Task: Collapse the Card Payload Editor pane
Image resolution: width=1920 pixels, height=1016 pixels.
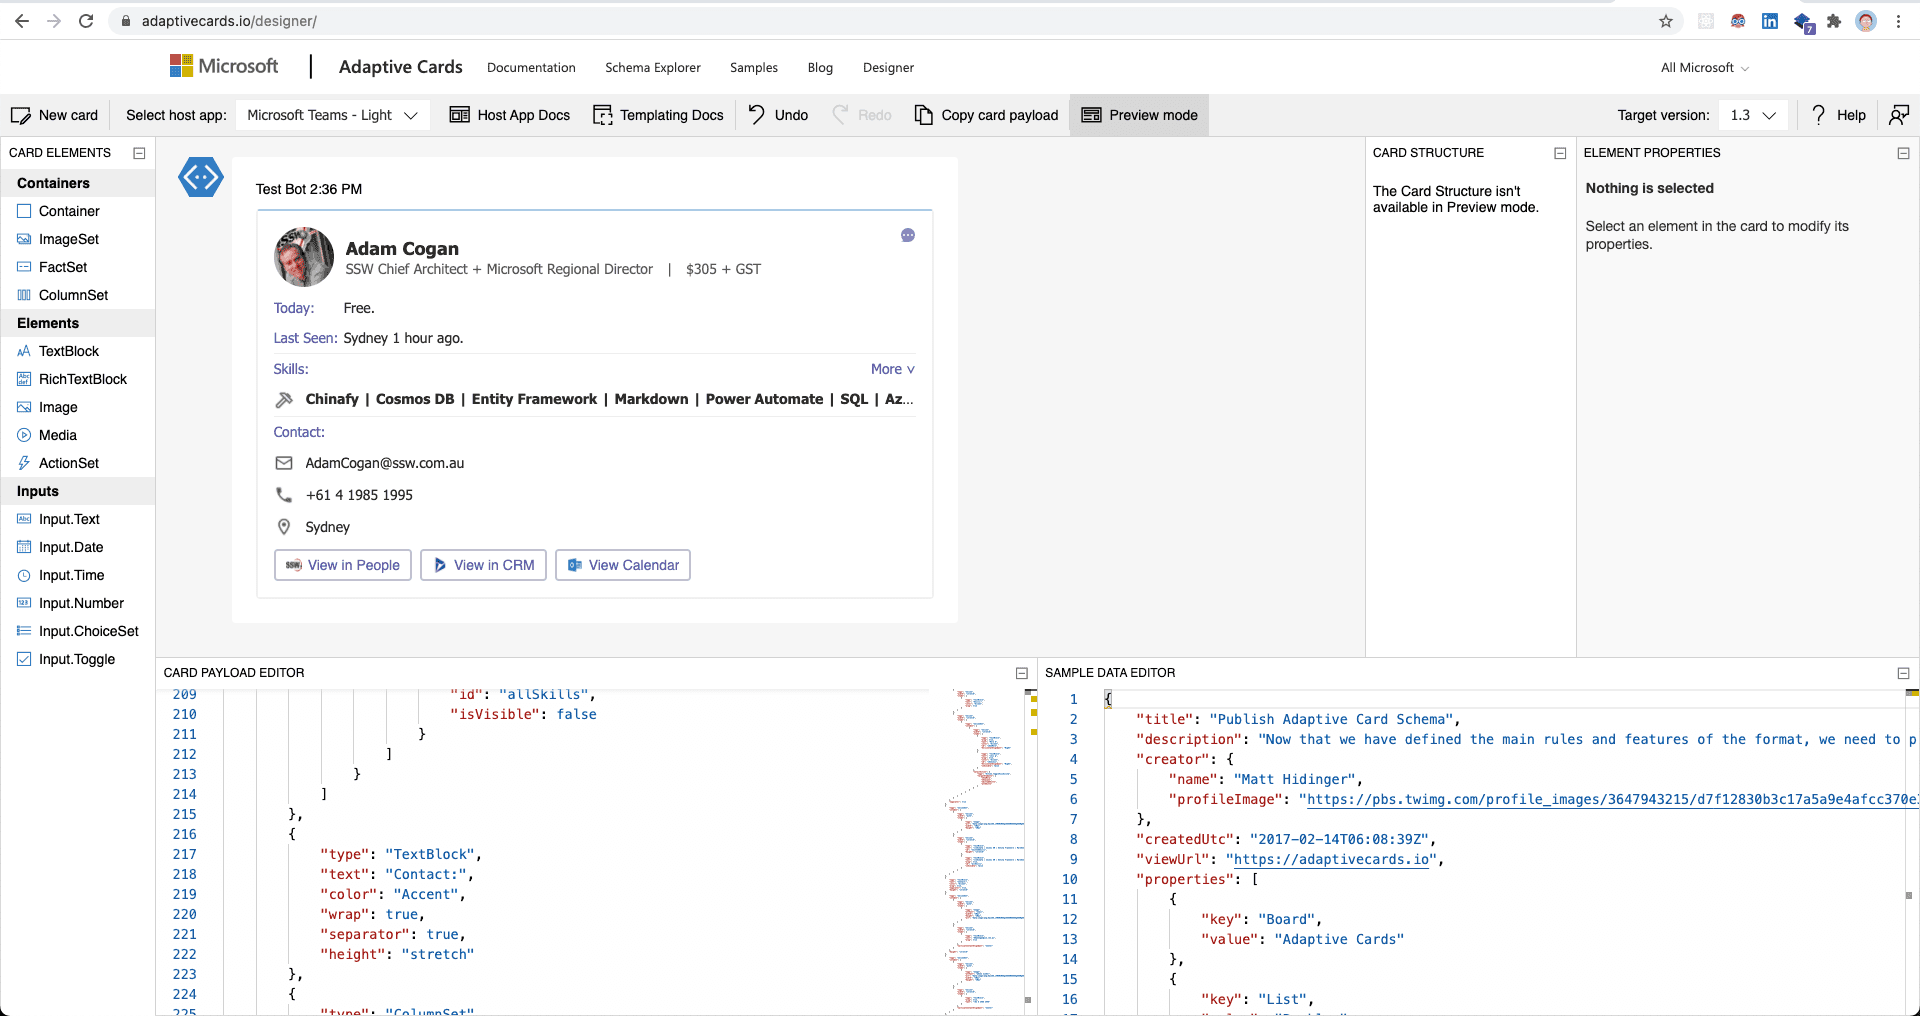Action: tap(1022, 673)
